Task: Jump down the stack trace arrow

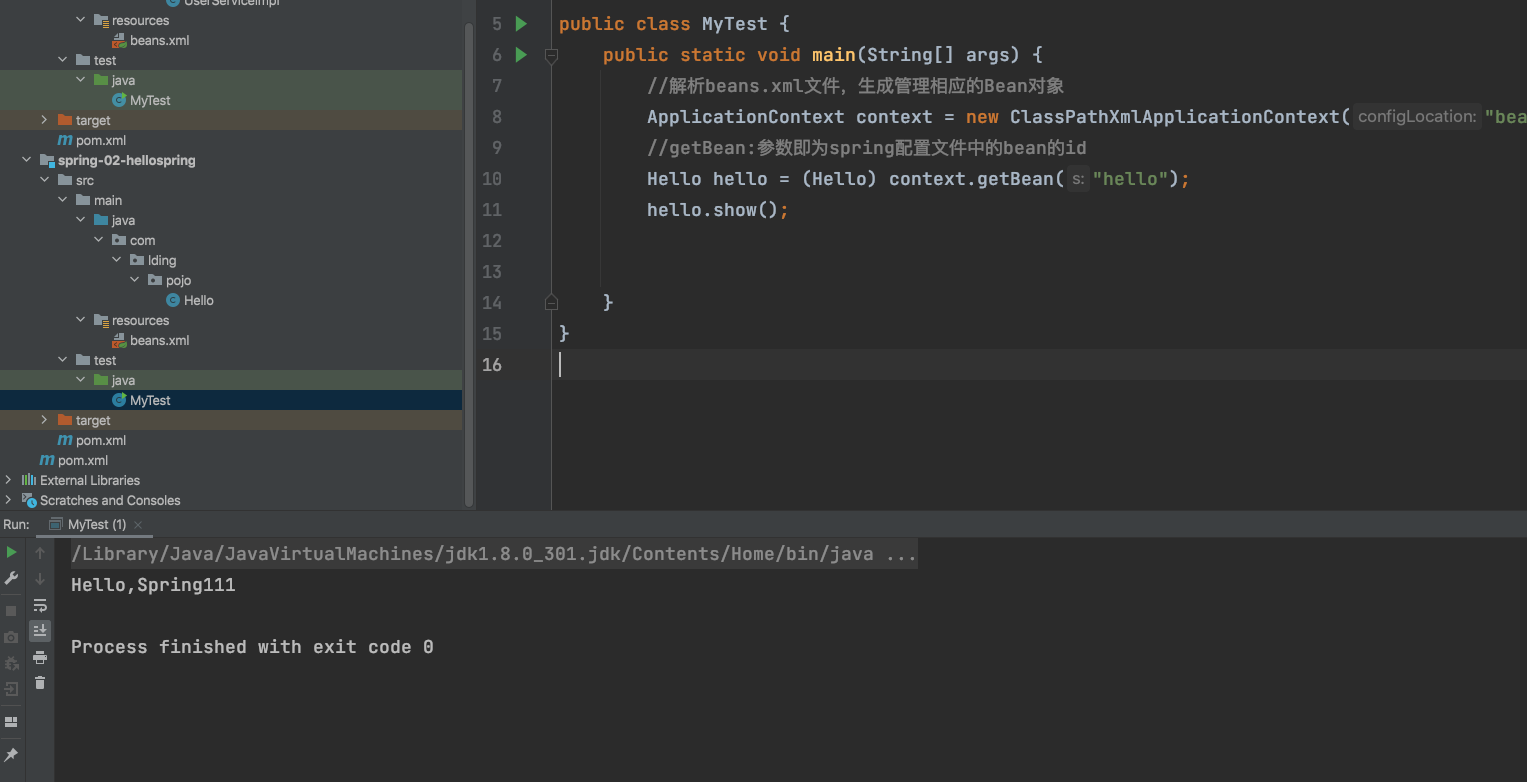Action: coord(40,578)
